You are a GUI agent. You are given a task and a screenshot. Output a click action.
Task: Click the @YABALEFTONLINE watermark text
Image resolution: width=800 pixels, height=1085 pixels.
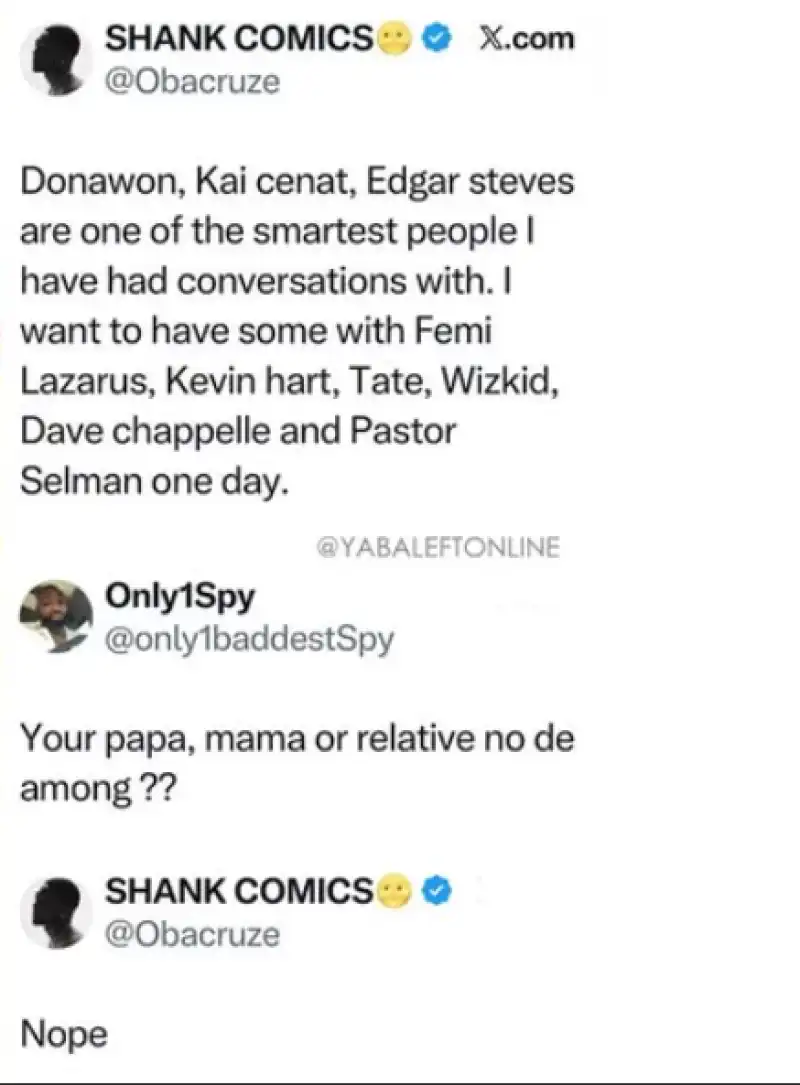[437, 547]
